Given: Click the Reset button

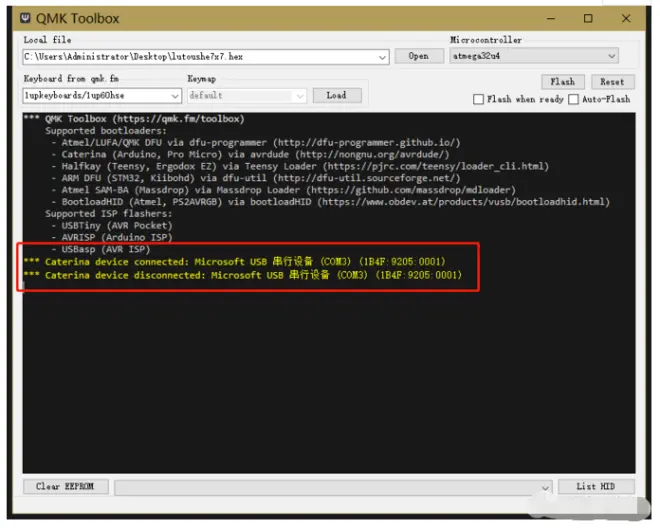Looking at the screenshot, I should point(612,82).
